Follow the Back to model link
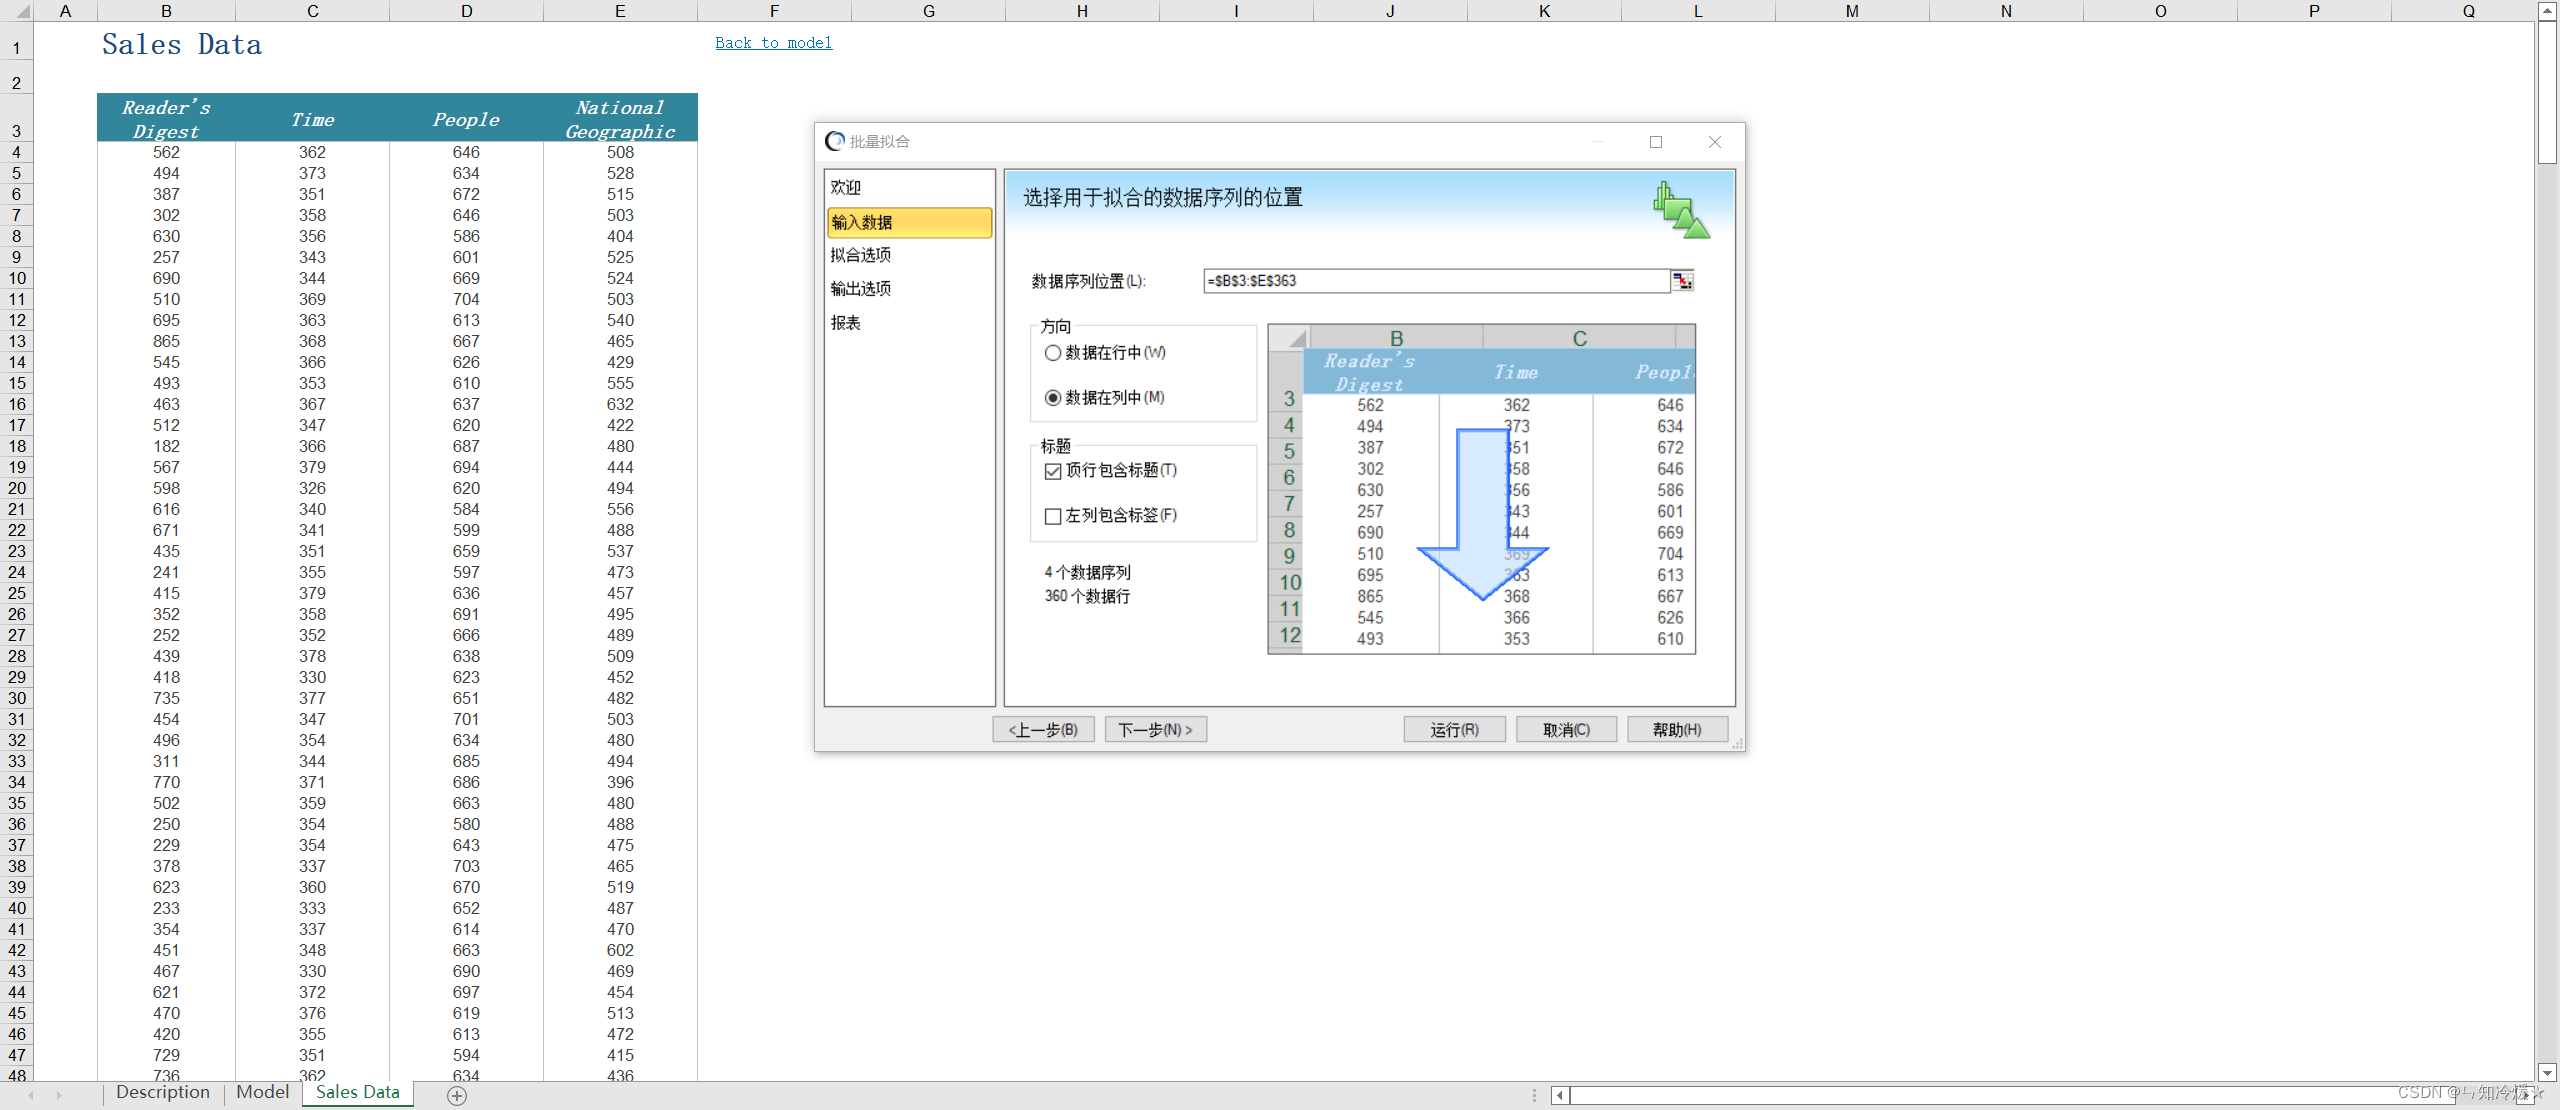The height and width of the screenshot is (1110, 2560). tap(773, 43)
